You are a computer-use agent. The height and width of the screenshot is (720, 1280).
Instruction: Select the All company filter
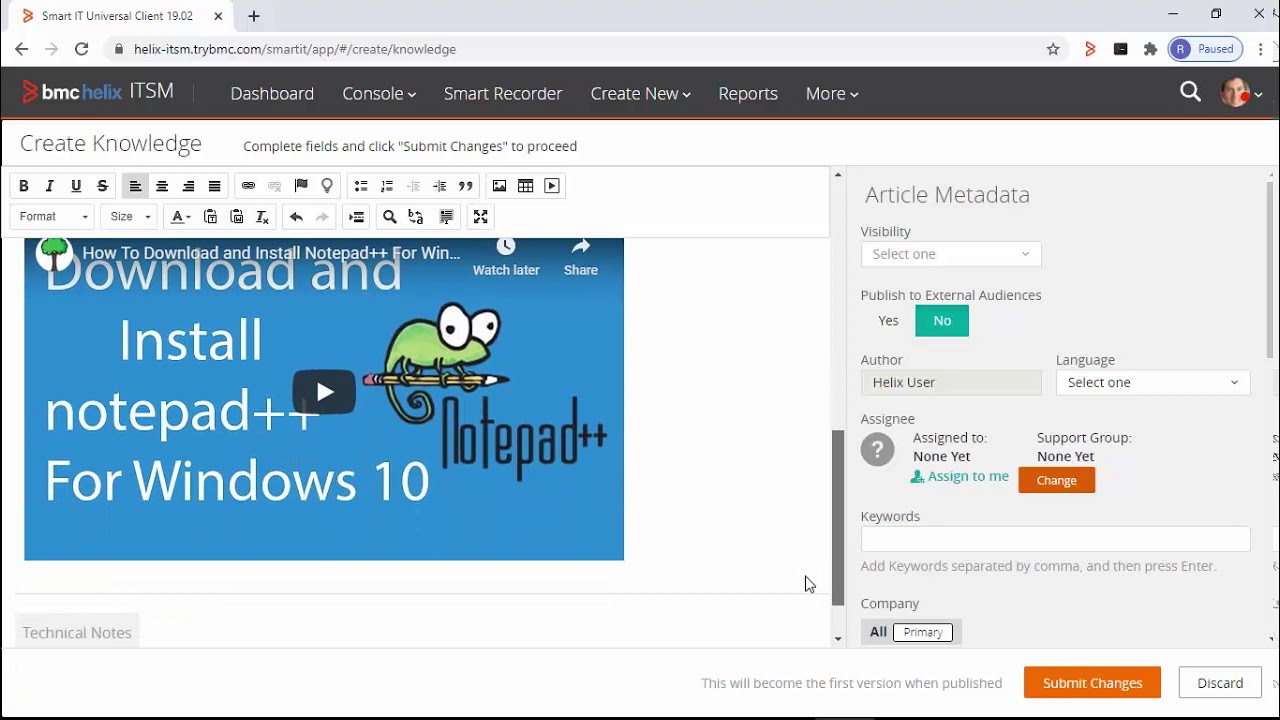click(878, 632)
